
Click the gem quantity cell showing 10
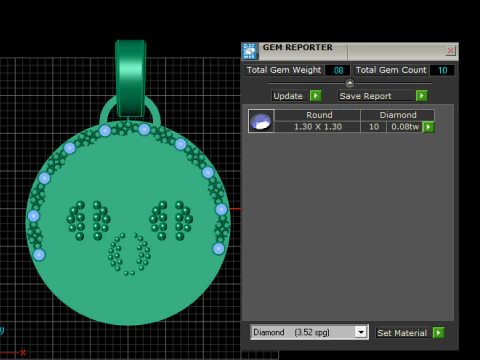coord(374,127)
